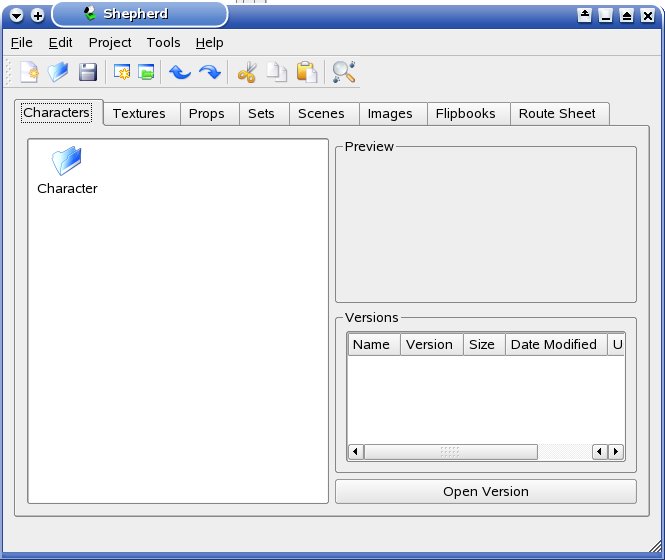
Task: Open the Project menu
Action: tap(110, 42)
